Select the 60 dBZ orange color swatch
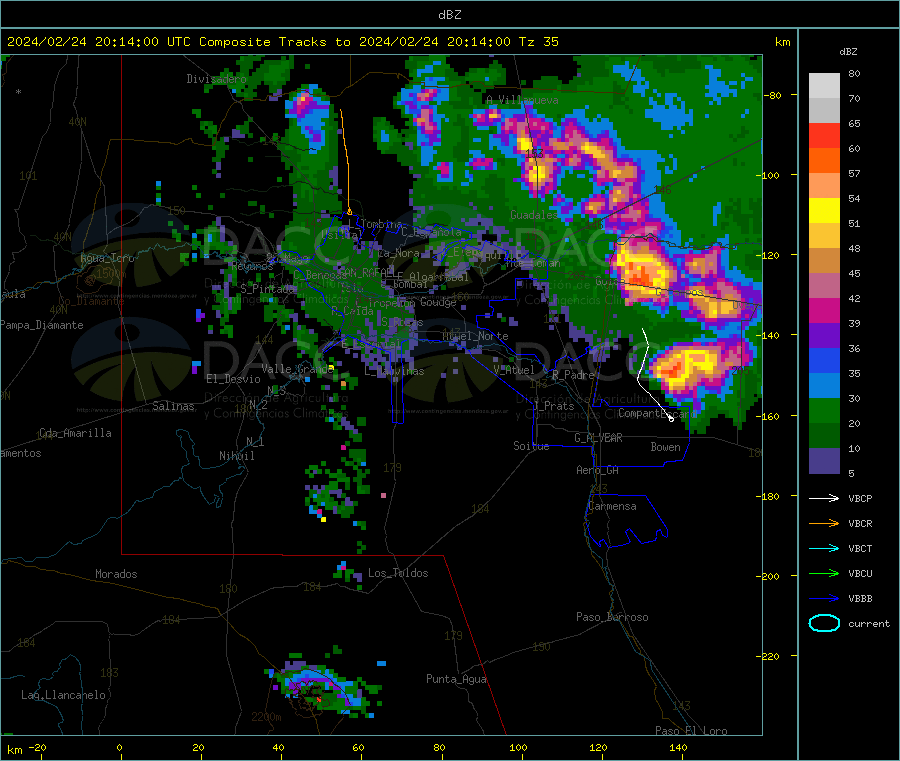Viewport: 900px width, 761px height. (824, 161)
